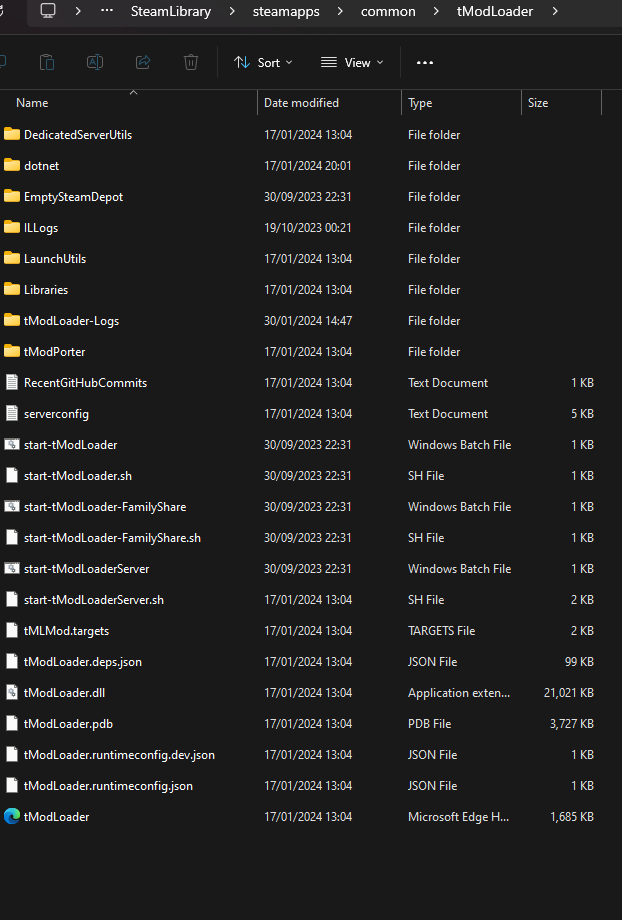Image resolution: width=622 pixels, height=920 pixels.
Task: Click the This PC monitor icon in address bar
Action: (x=48, y=11)
